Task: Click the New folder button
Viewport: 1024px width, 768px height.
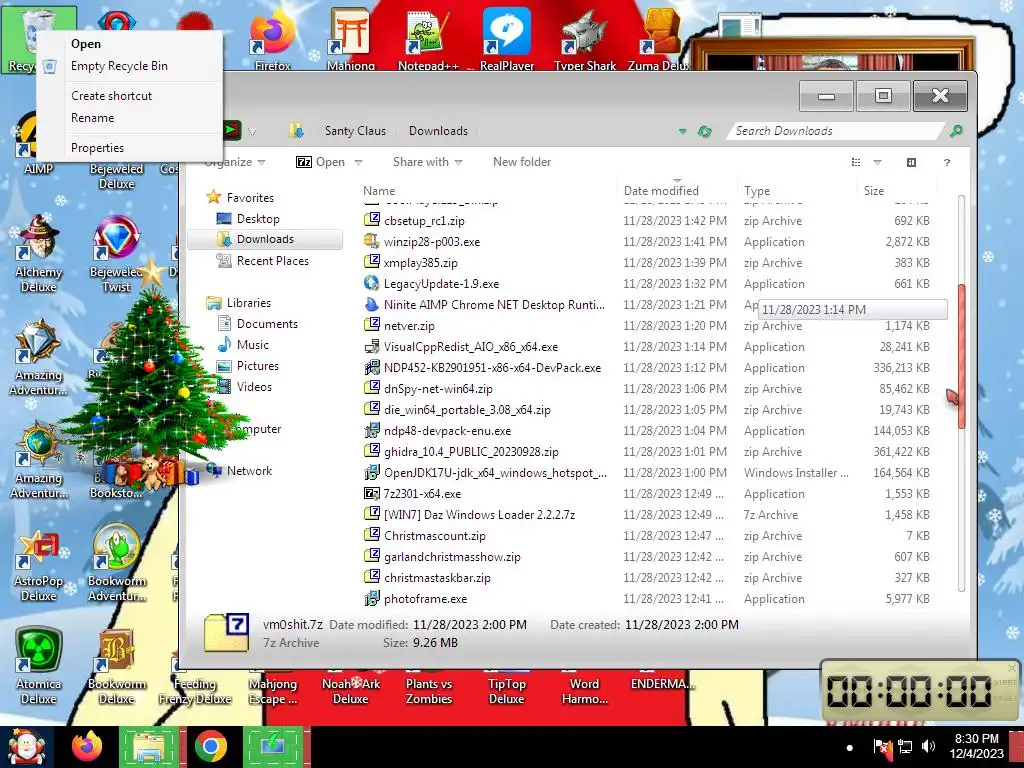Action: click(x=522, y=162)
